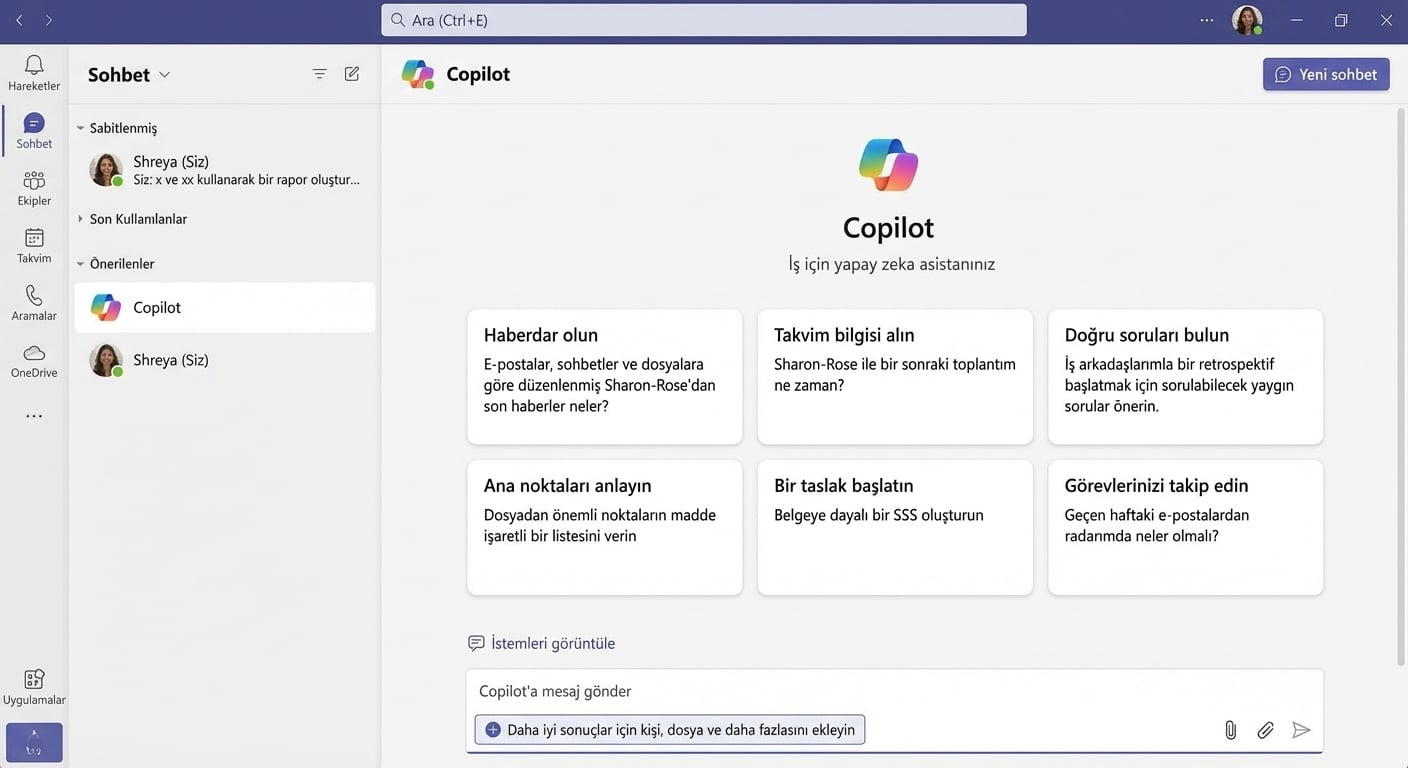The width and height of the screenshot is (1408, 768).
Task: Open Uygulamalar at the bottom left
Action: pyautogui.click(x=33, y=686)
